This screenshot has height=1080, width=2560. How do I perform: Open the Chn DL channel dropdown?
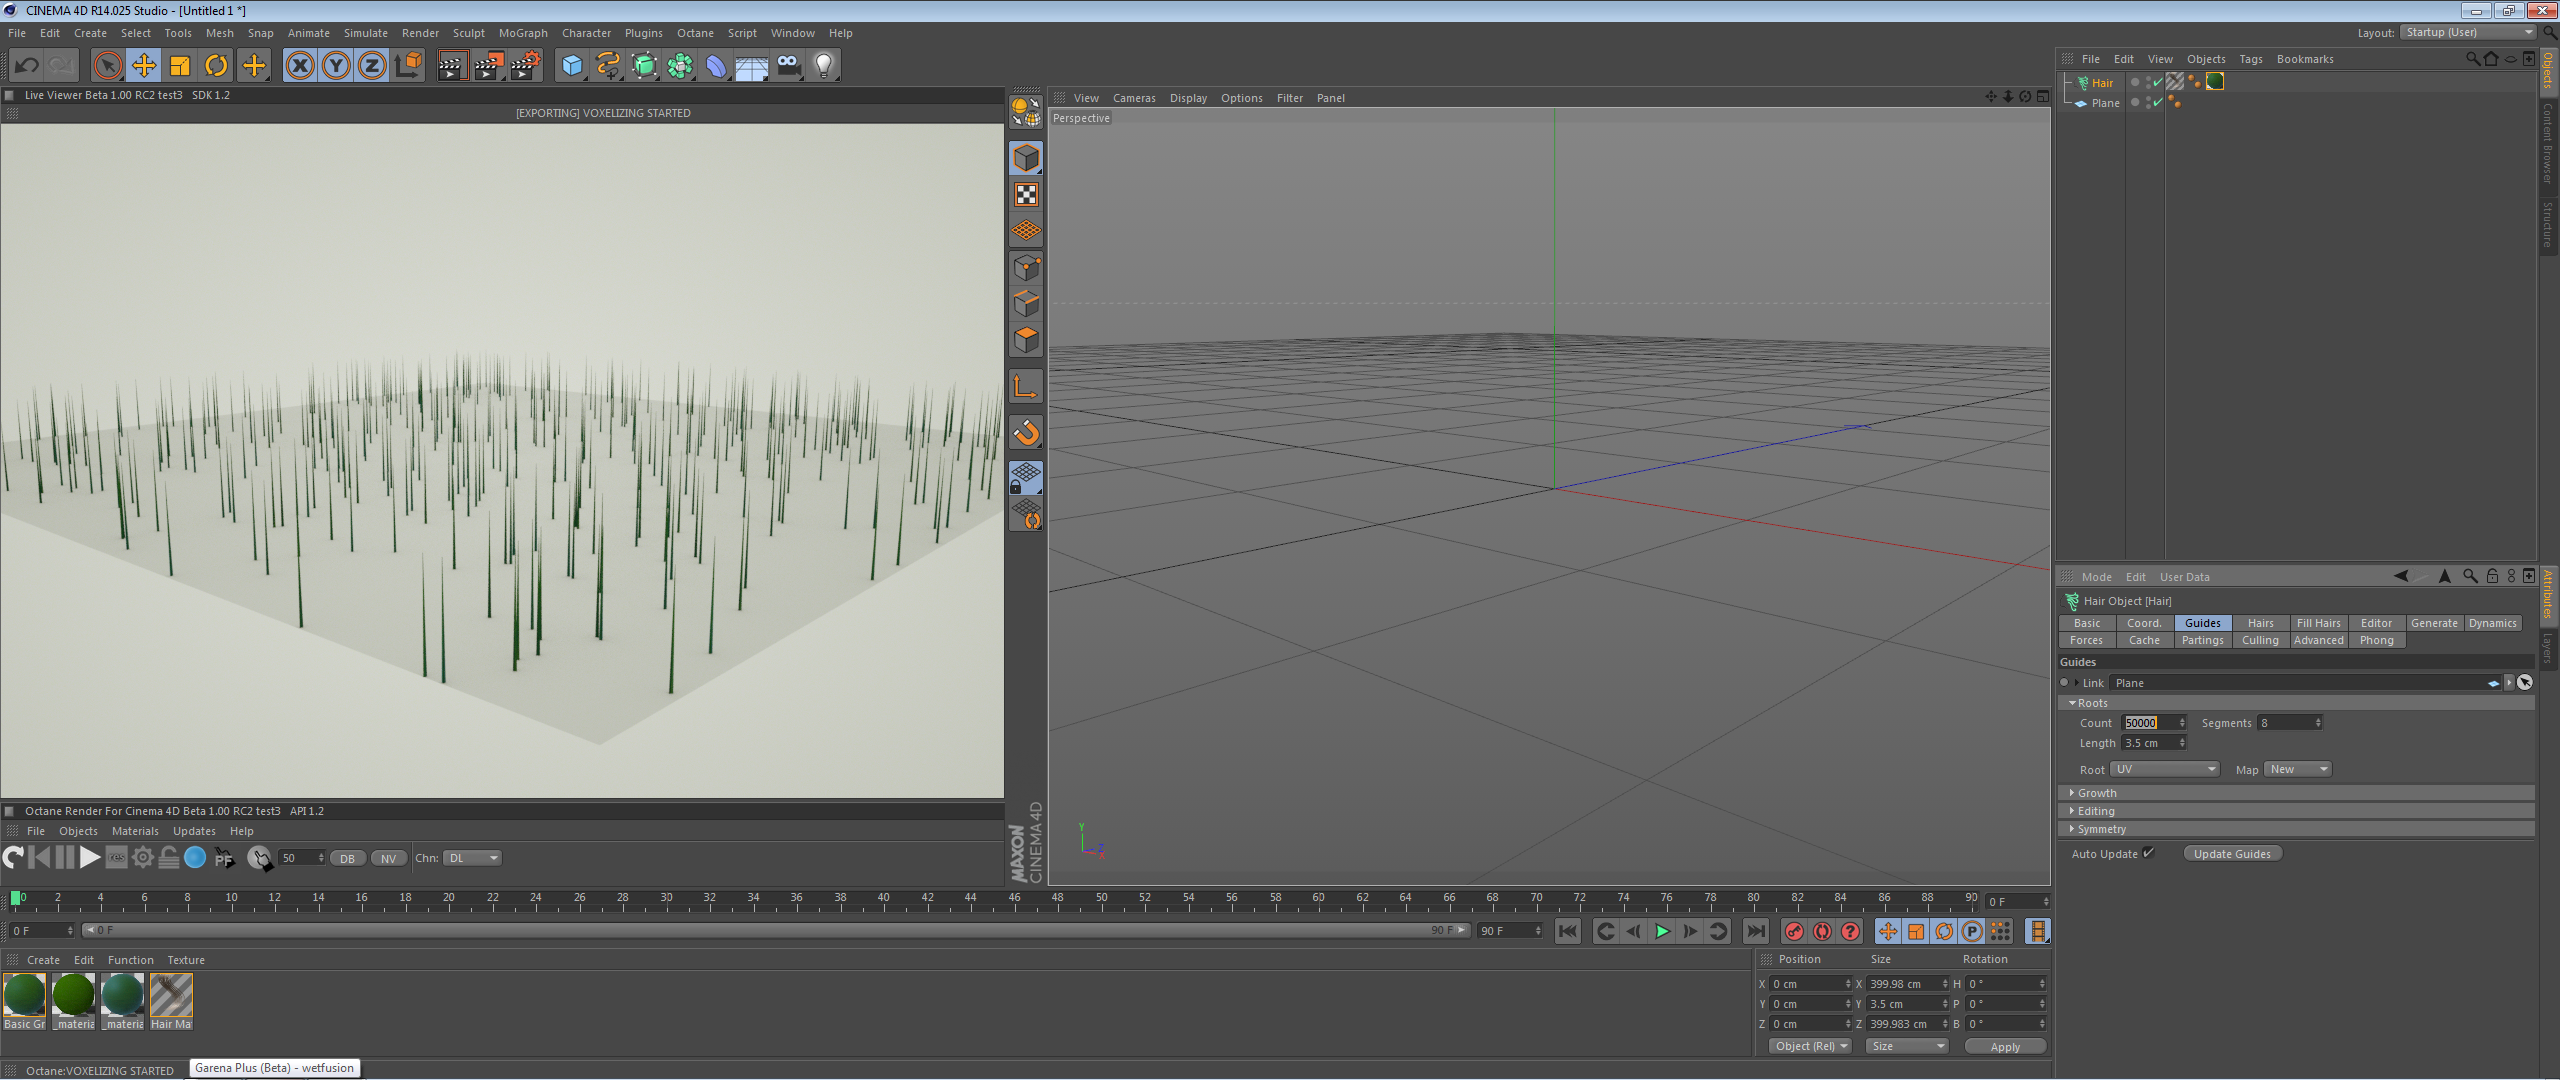(x=473, y=858)
